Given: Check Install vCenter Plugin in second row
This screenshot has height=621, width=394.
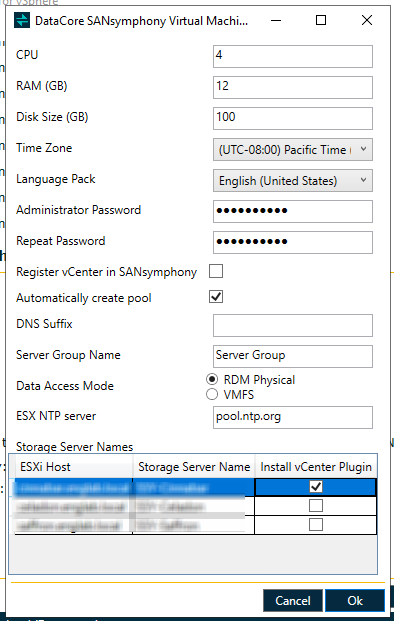Looking at the screenshot, I should click(x=316, y=506).
